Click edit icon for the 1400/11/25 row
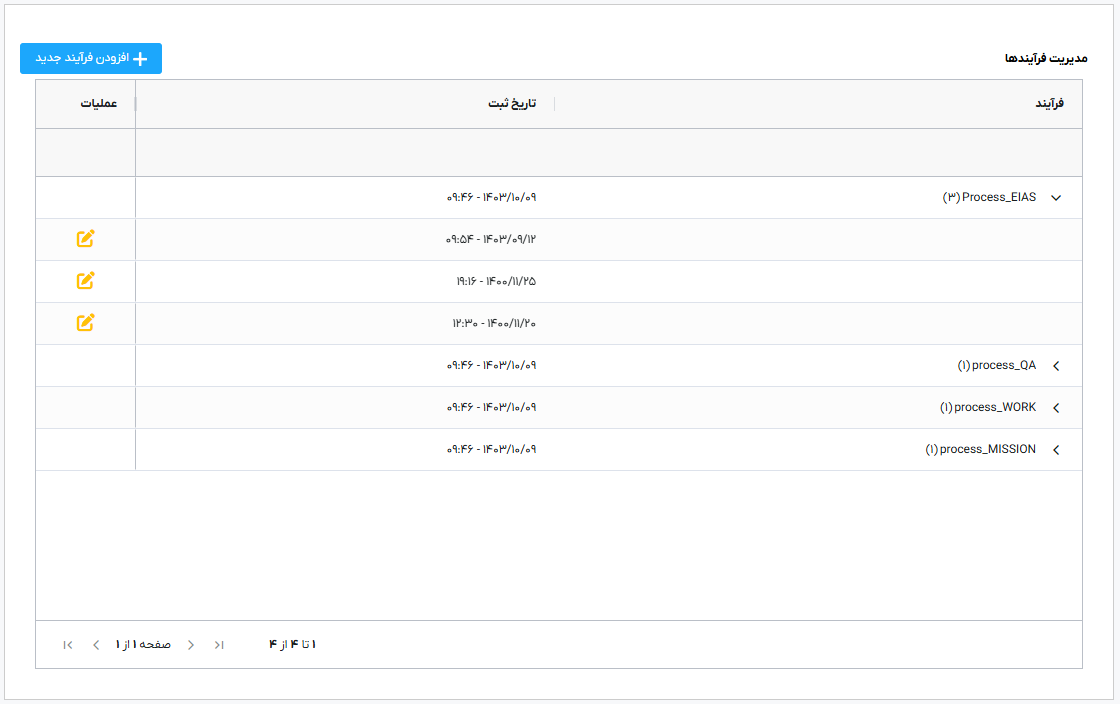Viewport: 1120px width, 704px height. click(x=86, y=281)
